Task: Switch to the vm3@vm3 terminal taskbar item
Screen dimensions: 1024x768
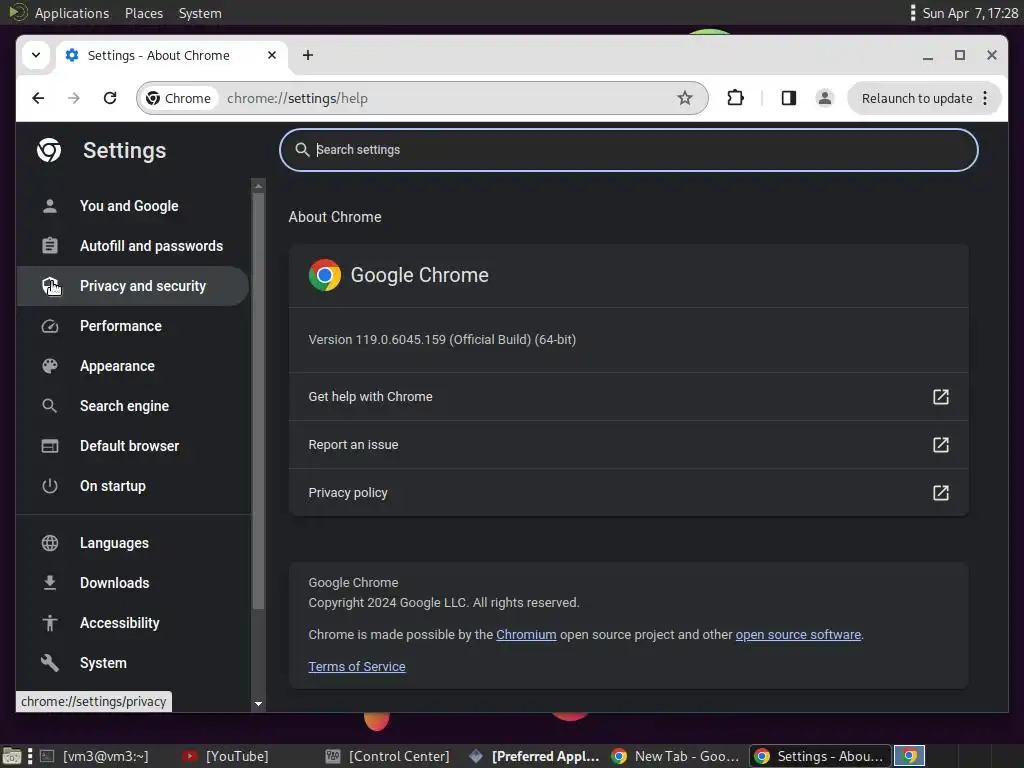Action: point(95,756)
